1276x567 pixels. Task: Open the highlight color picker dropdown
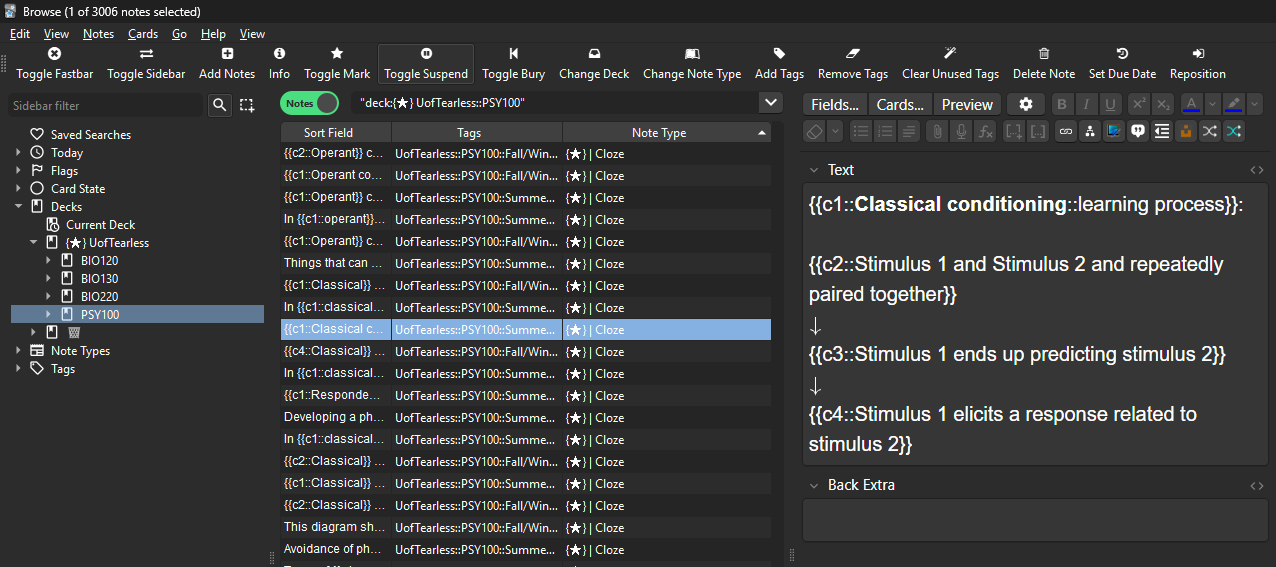tap(1255, 104)
